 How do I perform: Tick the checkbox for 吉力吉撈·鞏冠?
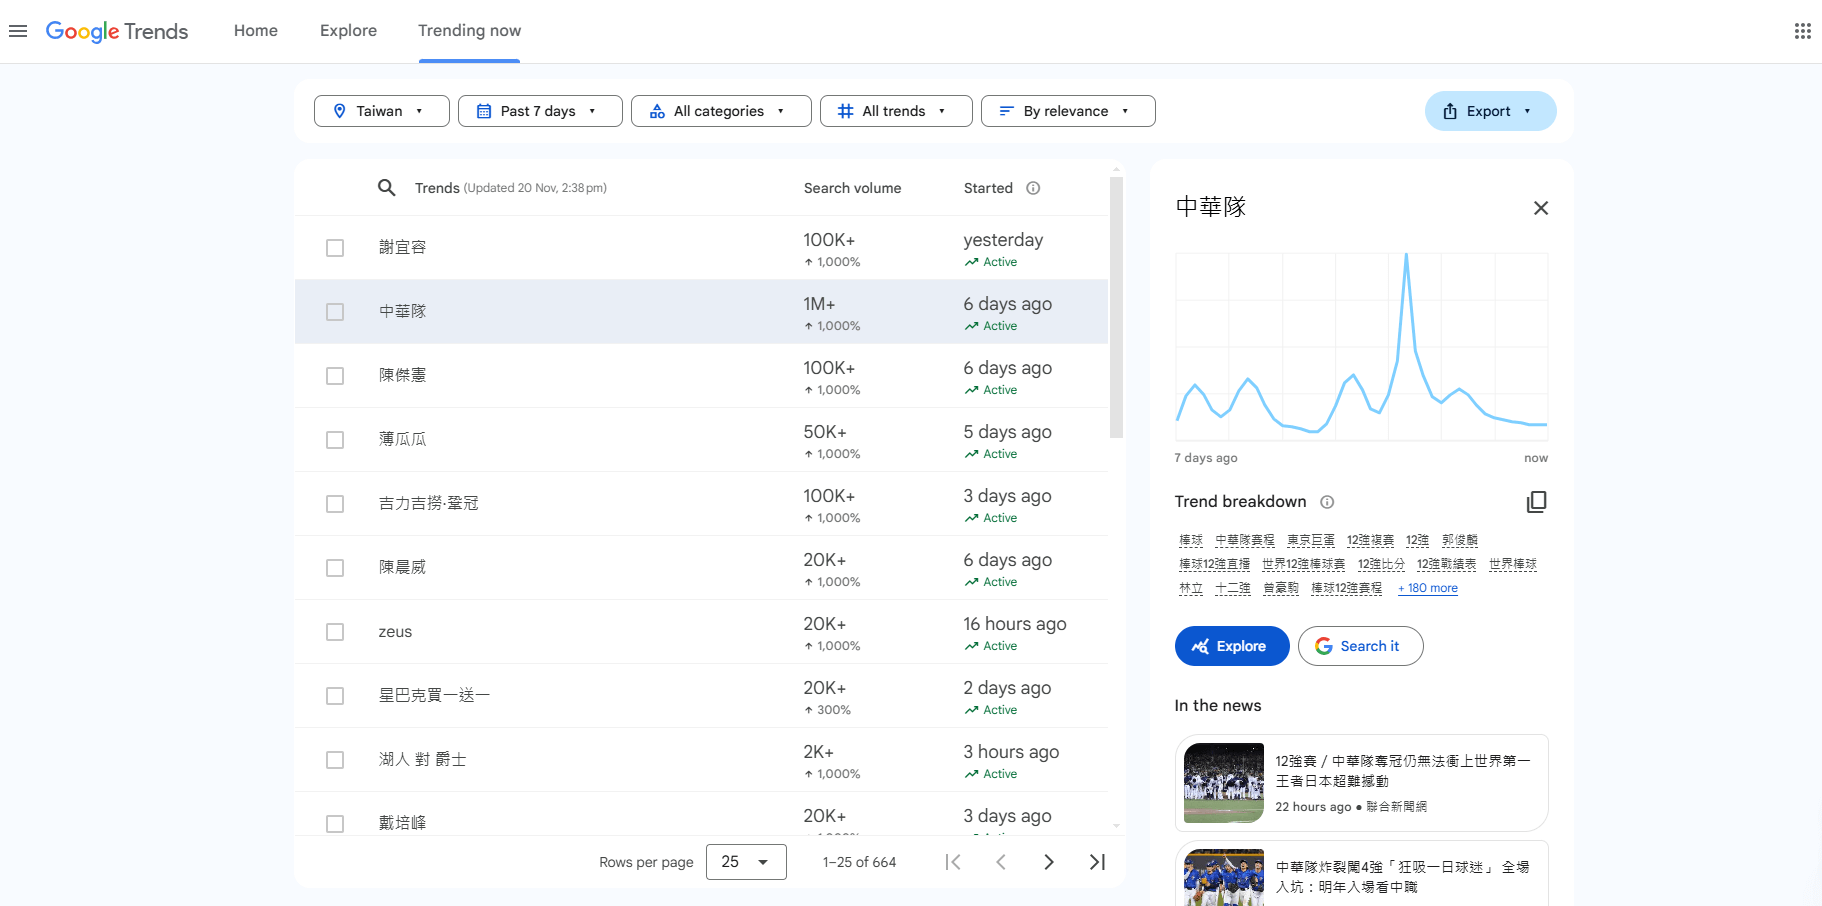point(335,504)
